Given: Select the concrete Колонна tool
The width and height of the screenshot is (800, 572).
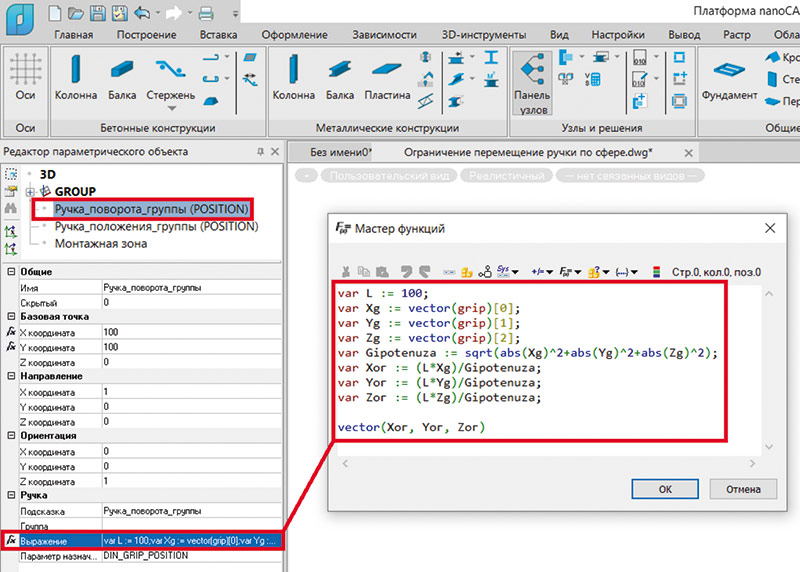Looking at the screenshot, I should click(76, 69).
